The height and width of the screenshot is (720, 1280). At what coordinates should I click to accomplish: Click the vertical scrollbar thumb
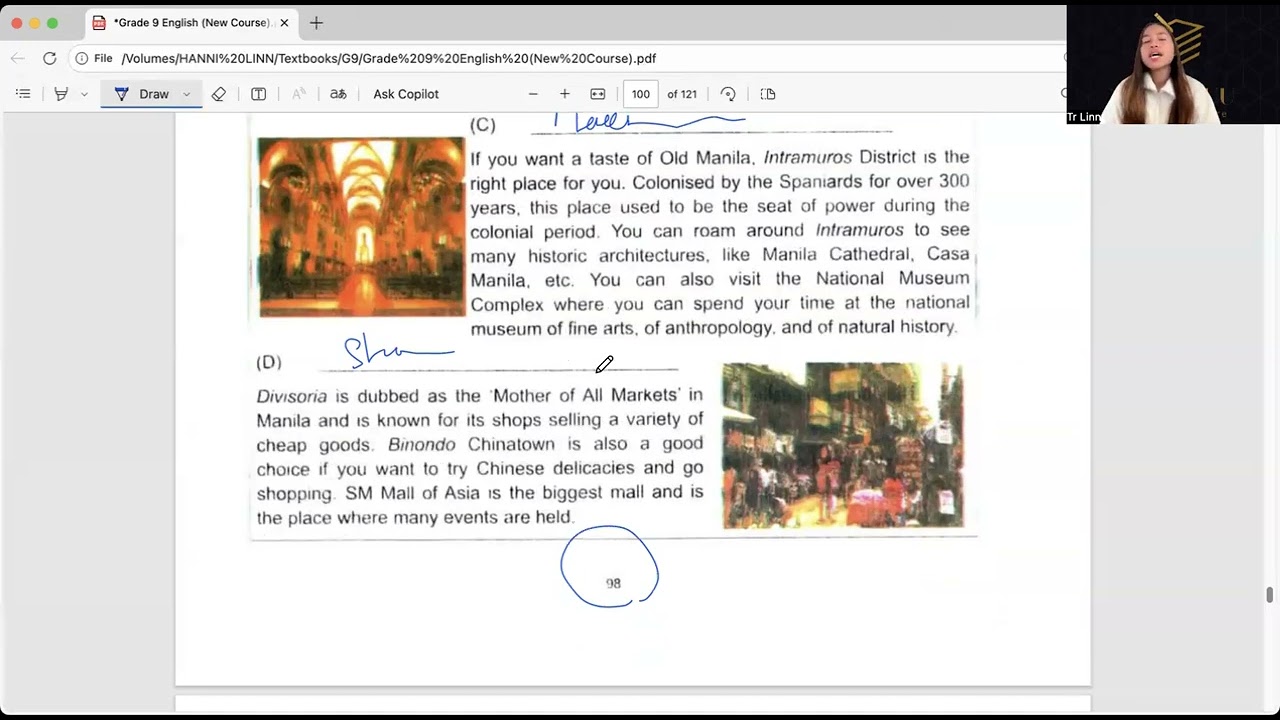[x=1270, y=595]
